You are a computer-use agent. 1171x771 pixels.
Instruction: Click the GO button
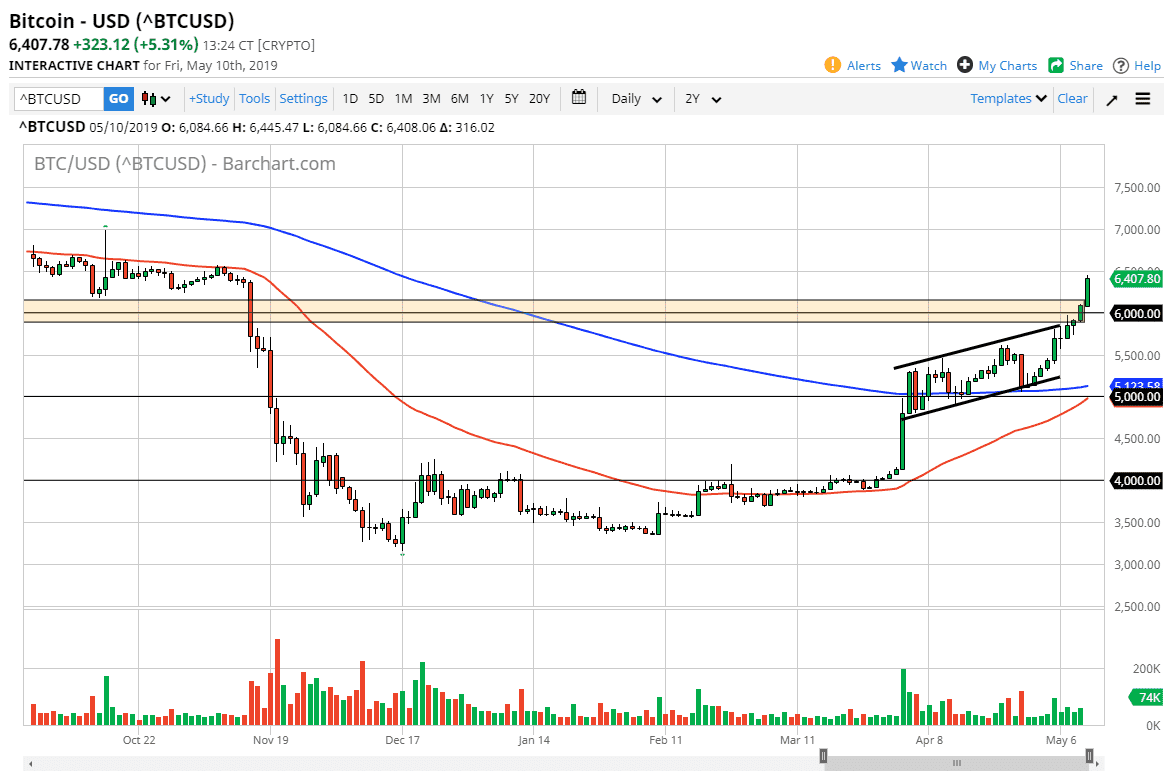click(x=118, y=98)
